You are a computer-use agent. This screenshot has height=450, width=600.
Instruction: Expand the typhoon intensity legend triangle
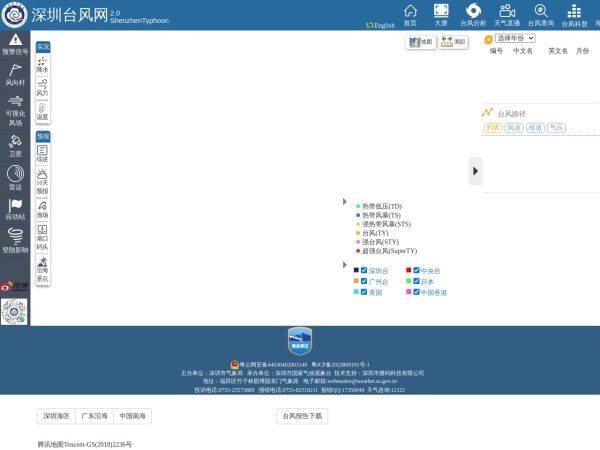(345, 203)
